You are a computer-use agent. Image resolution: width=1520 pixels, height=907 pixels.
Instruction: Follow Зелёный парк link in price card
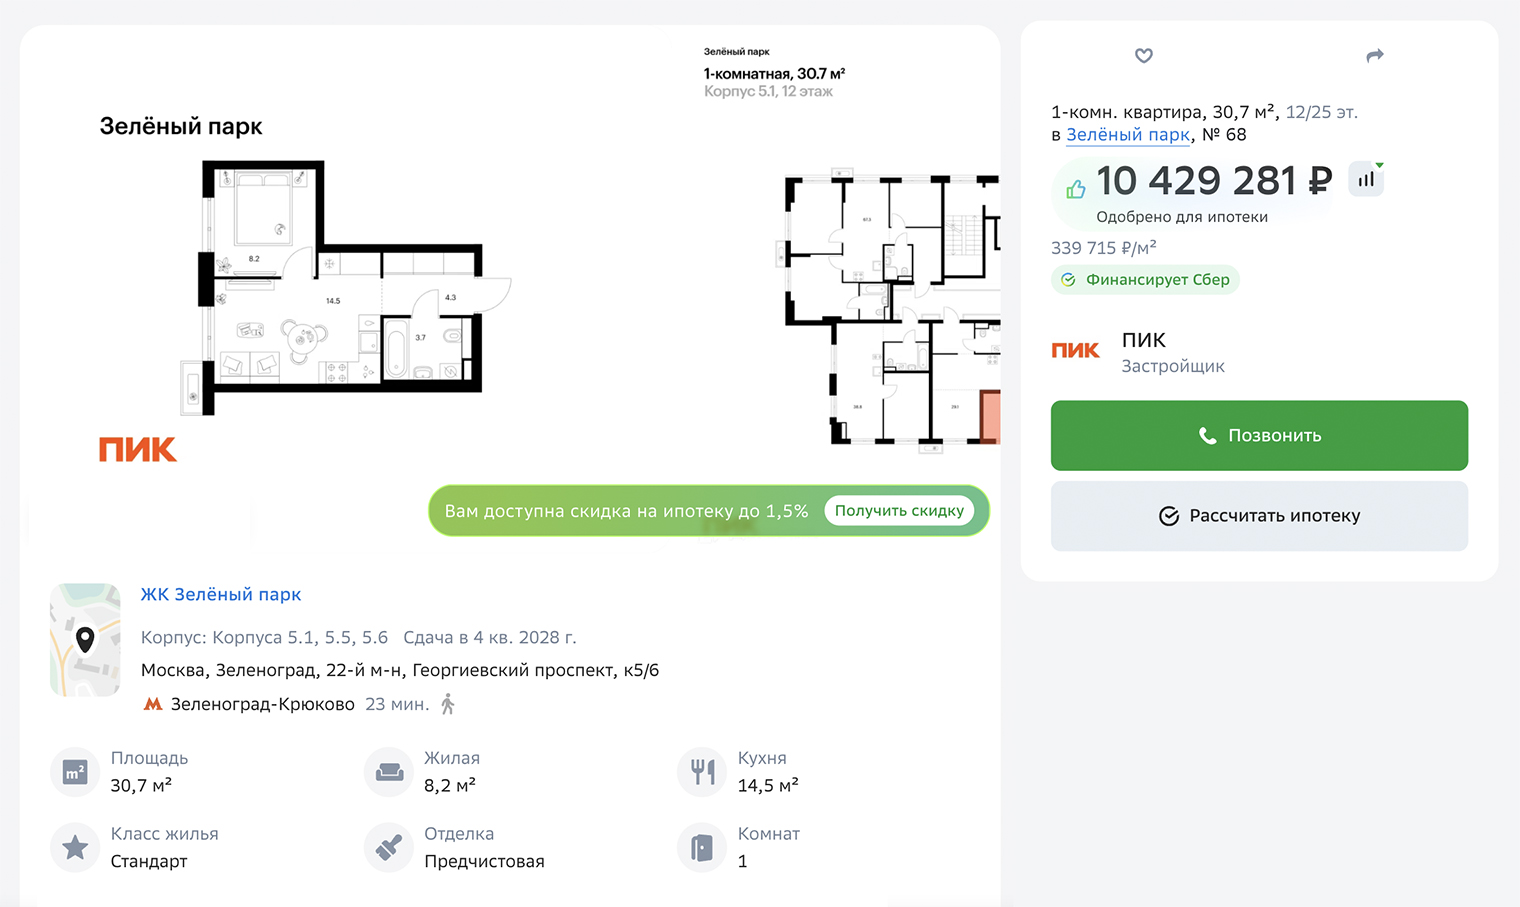(x=1128, y=135)
